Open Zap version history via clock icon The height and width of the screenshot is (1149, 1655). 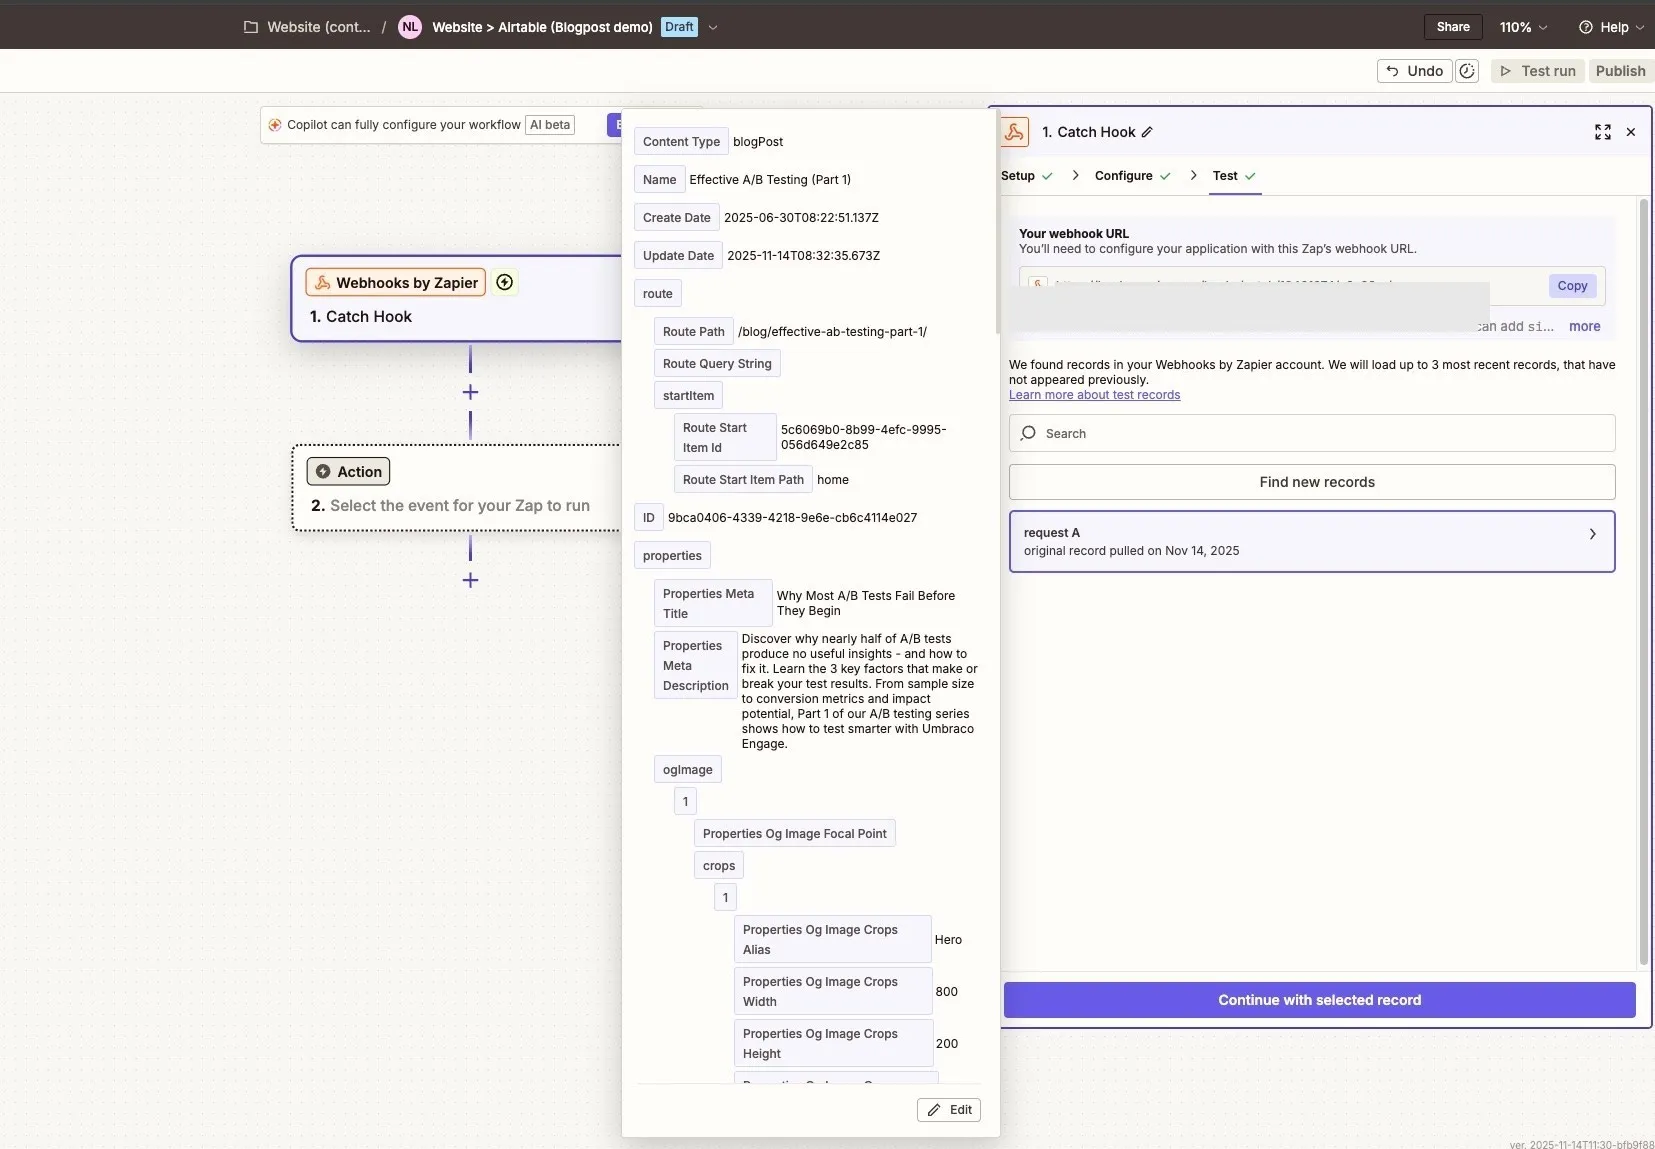click(1467, 71)
